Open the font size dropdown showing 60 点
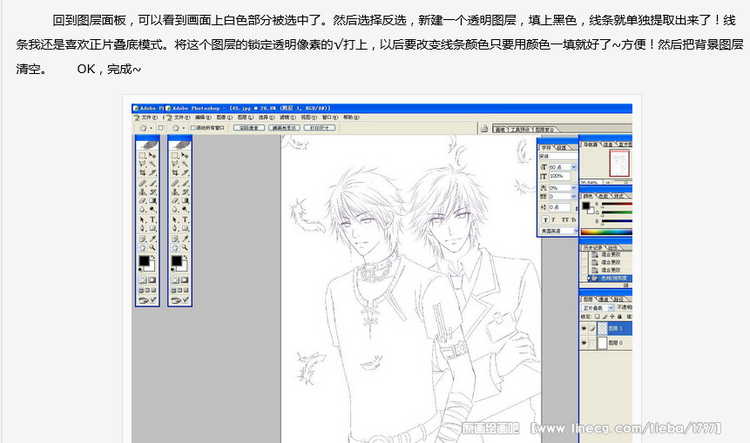 click(574, 167)
